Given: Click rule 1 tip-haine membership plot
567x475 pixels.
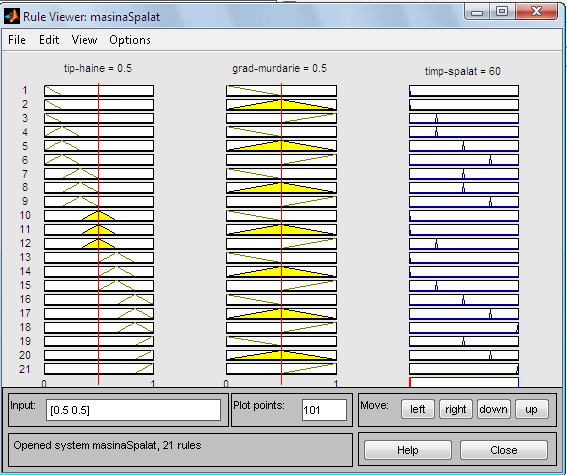Looking at the screenshot, I should (99, 91).
